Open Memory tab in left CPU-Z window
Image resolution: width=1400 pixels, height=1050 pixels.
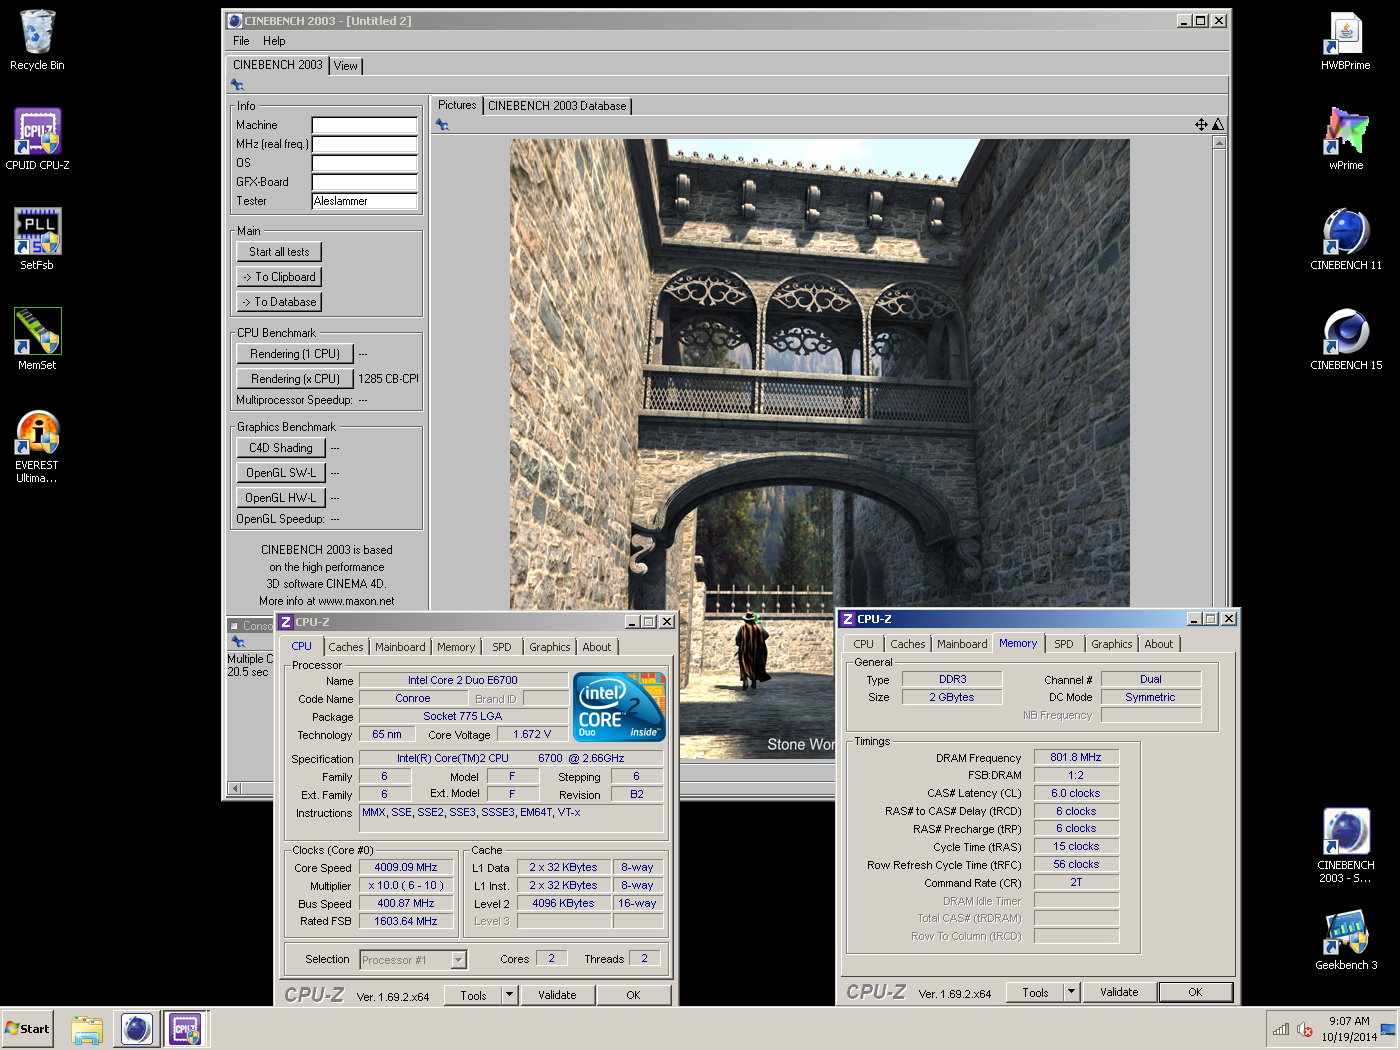click(456, 647)
